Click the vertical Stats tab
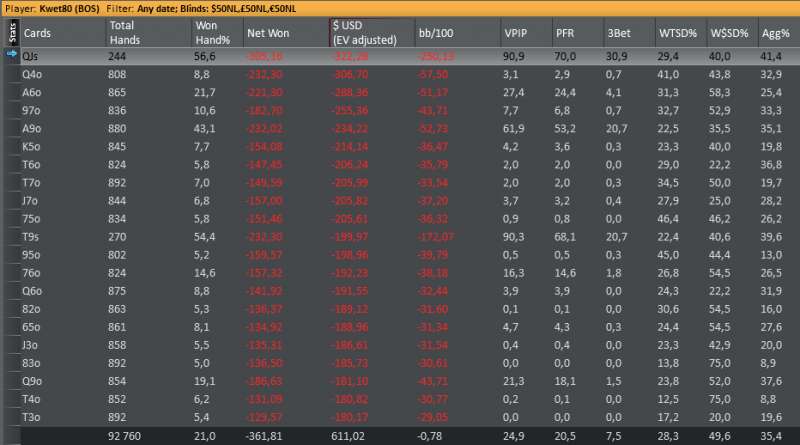 [12, 33]
